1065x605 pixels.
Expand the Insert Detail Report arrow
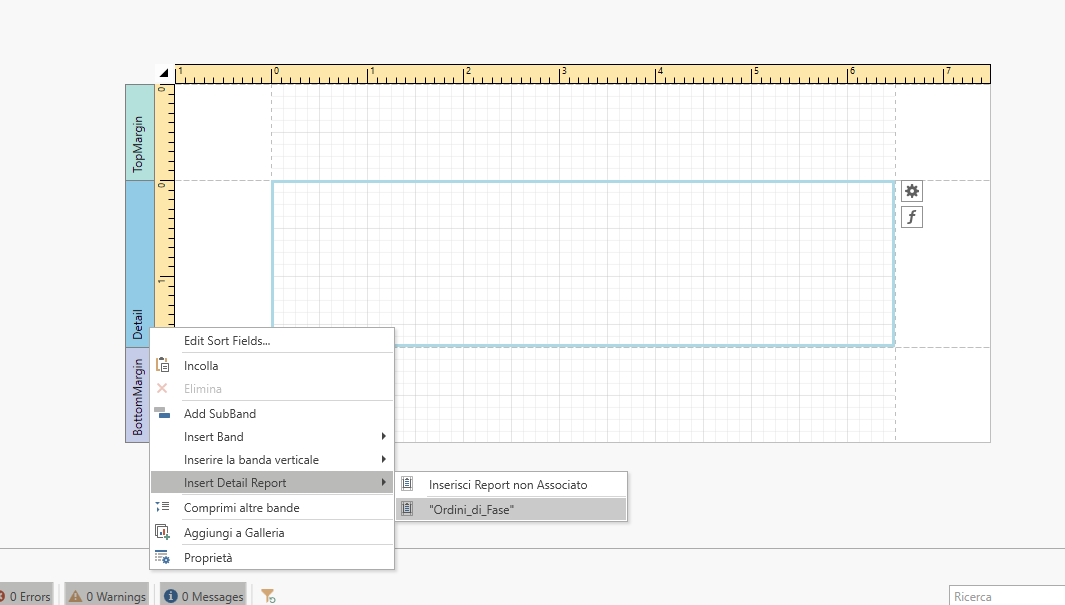click(x=384, y=483)
